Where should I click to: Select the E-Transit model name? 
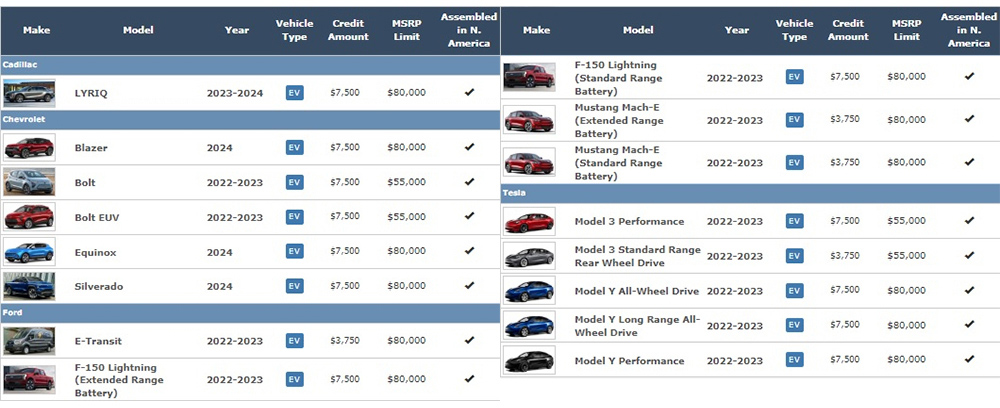(98, 341)
